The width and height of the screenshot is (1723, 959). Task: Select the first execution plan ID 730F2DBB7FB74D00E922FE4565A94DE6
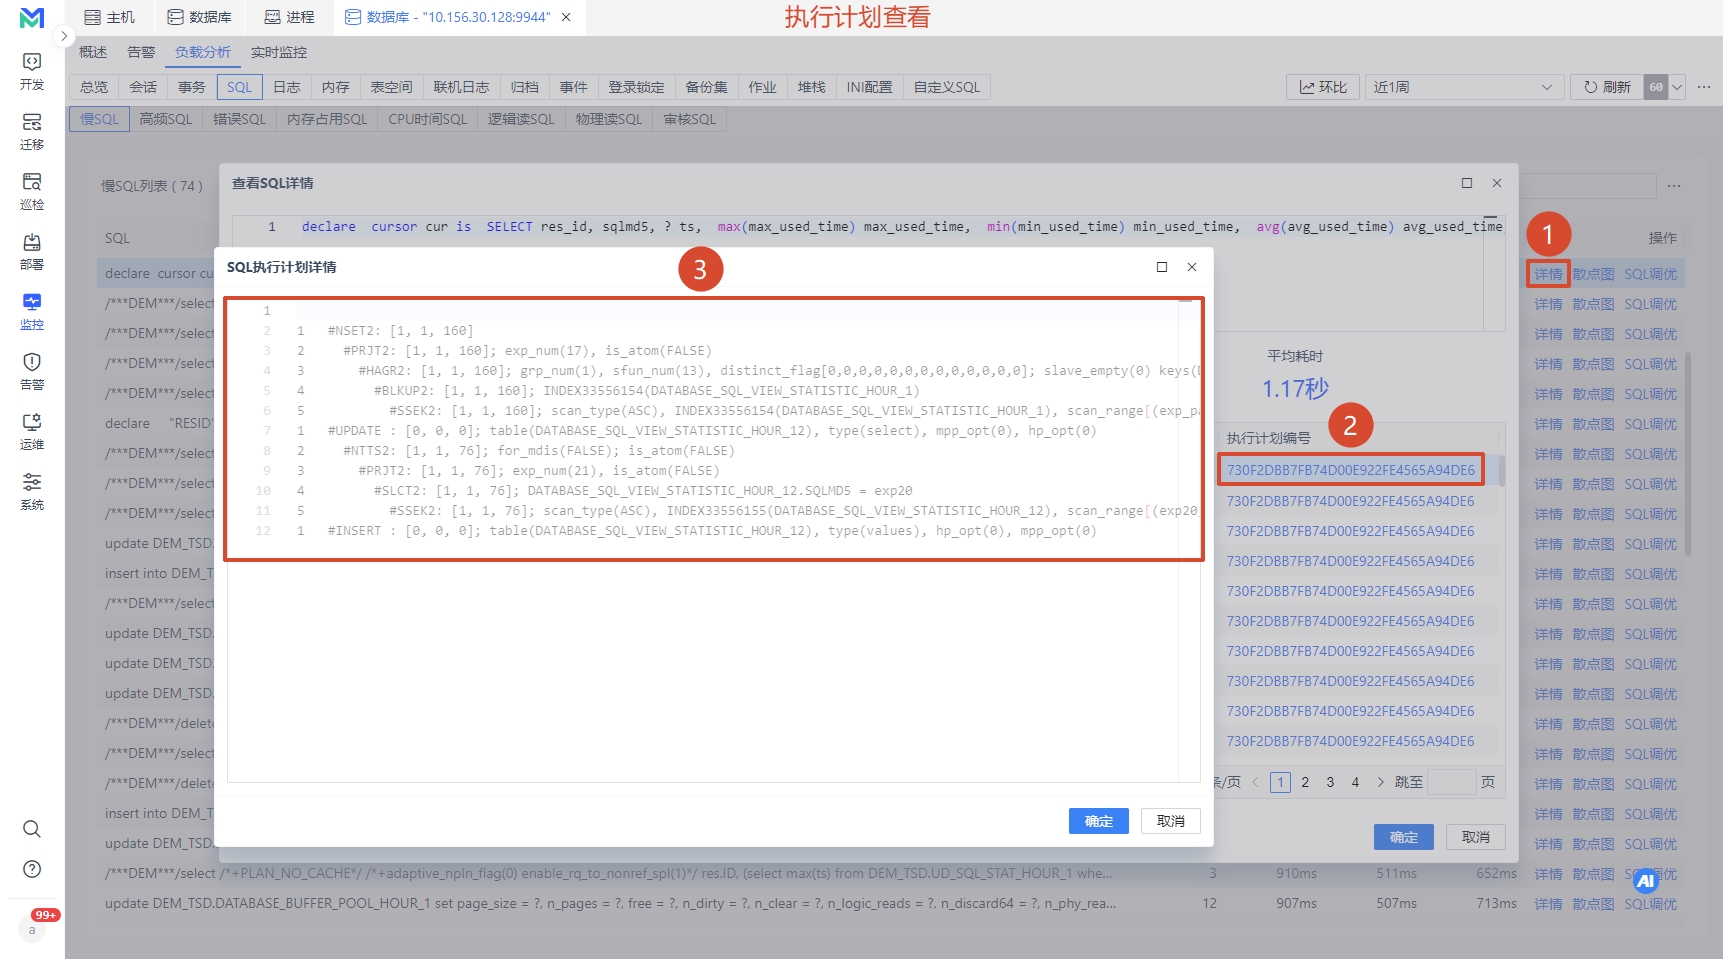pos(1350,470)
